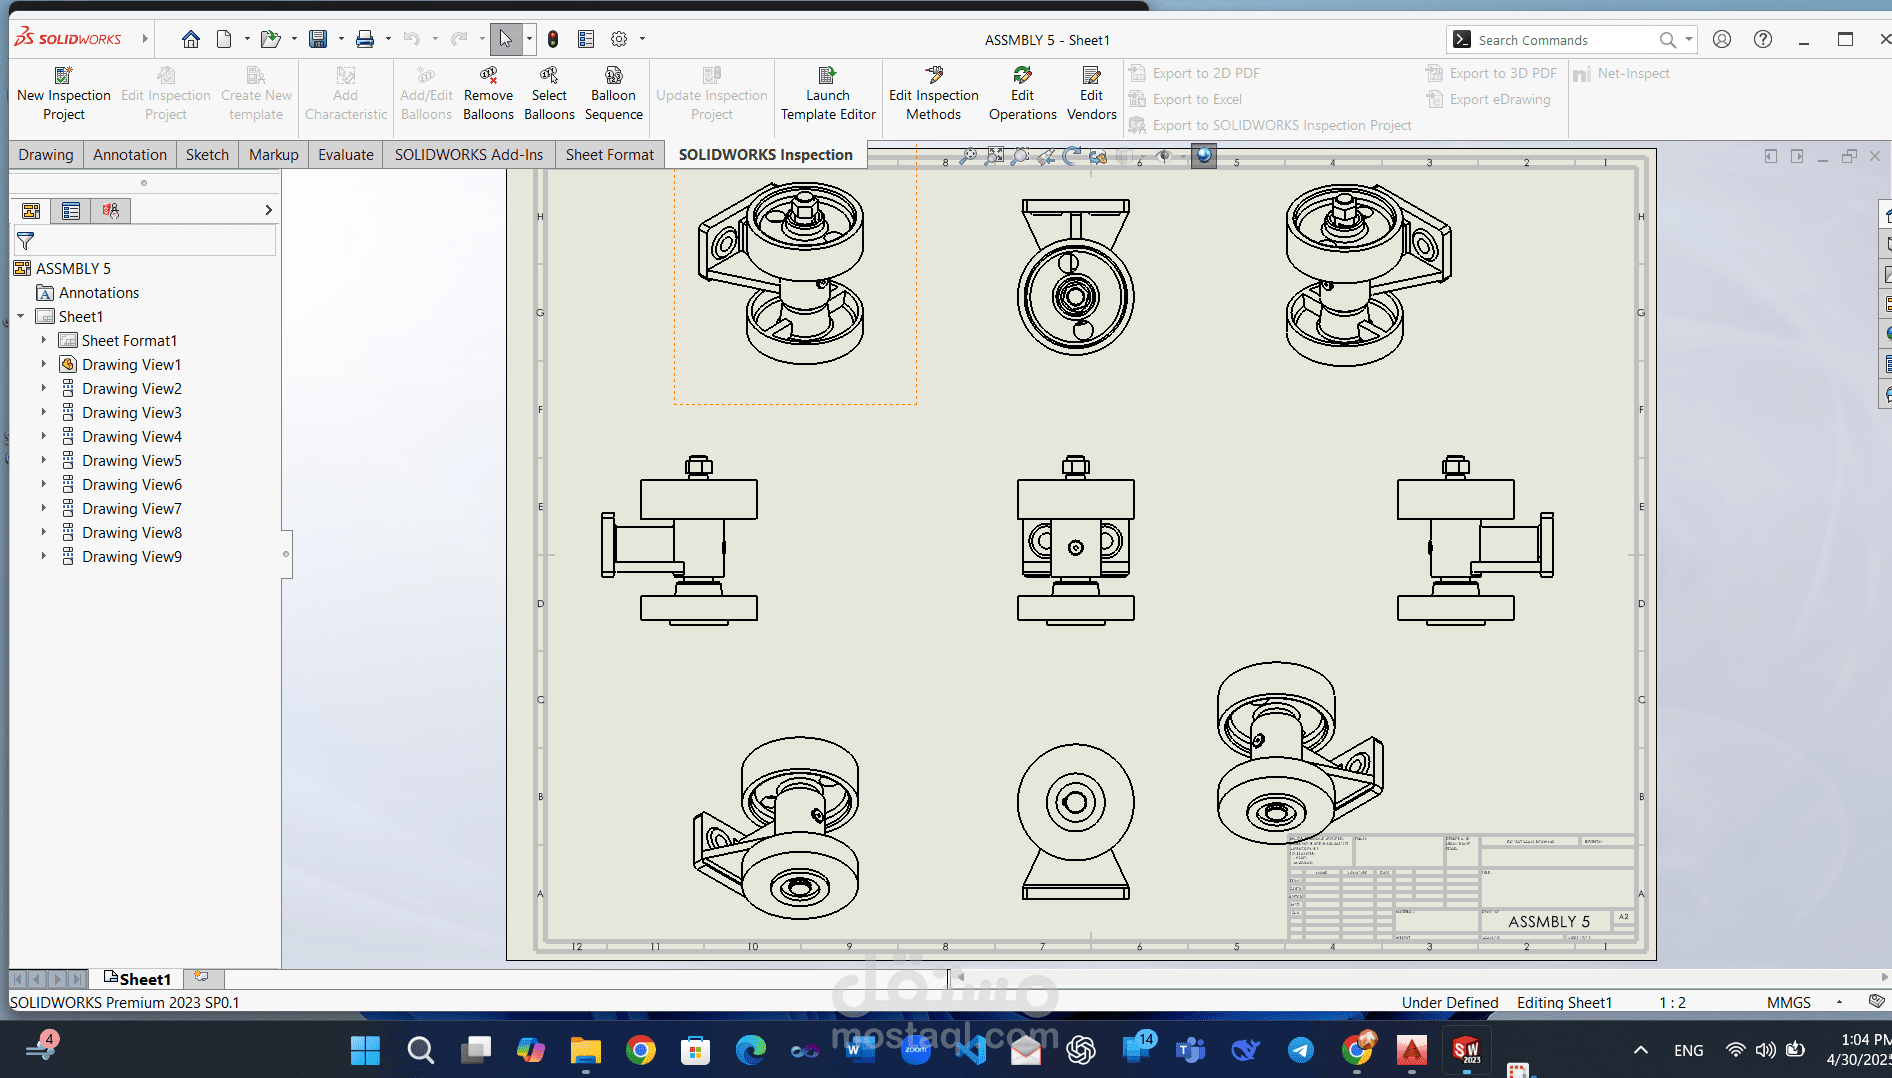Open the user account login icon

[x=1722, y=39]
